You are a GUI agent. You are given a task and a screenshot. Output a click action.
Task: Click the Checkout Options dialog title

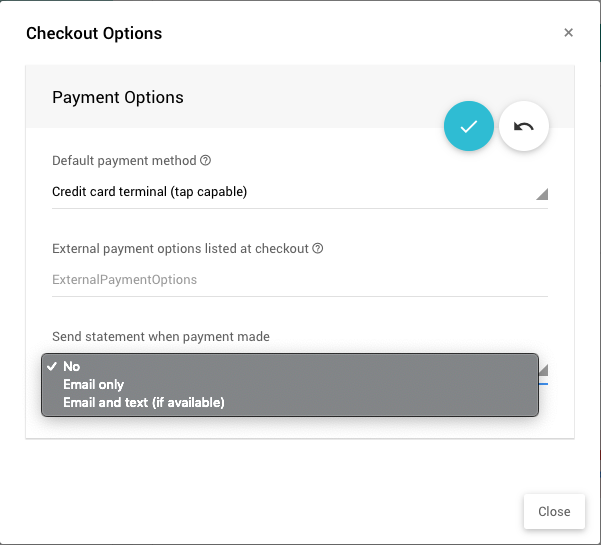(x=94, y=33)
